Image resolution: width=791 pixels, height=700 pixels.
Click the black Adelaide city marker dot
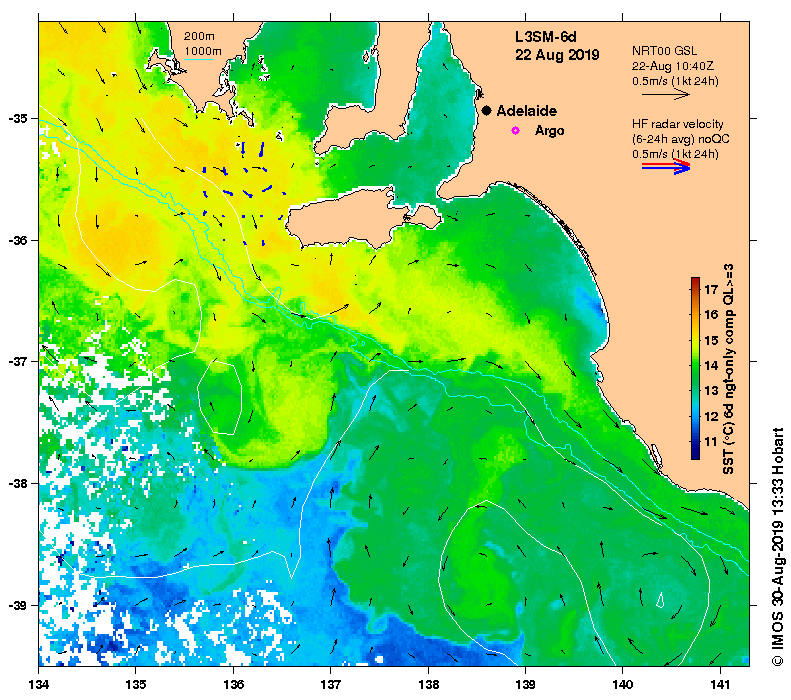tap(486, 110)
